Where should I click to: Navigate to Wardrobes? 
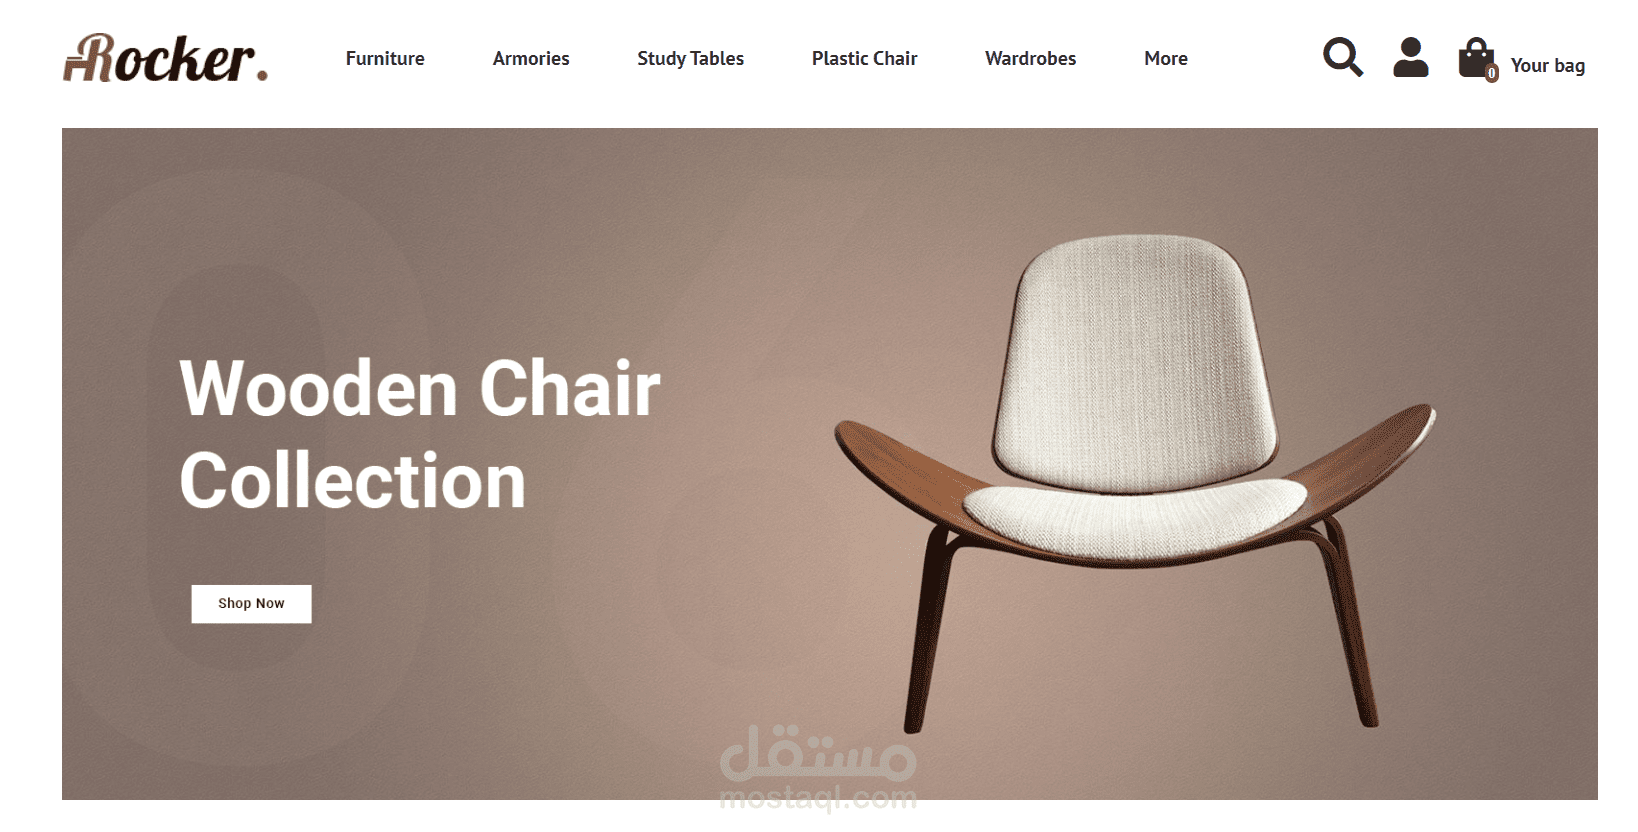[1031, 59]
